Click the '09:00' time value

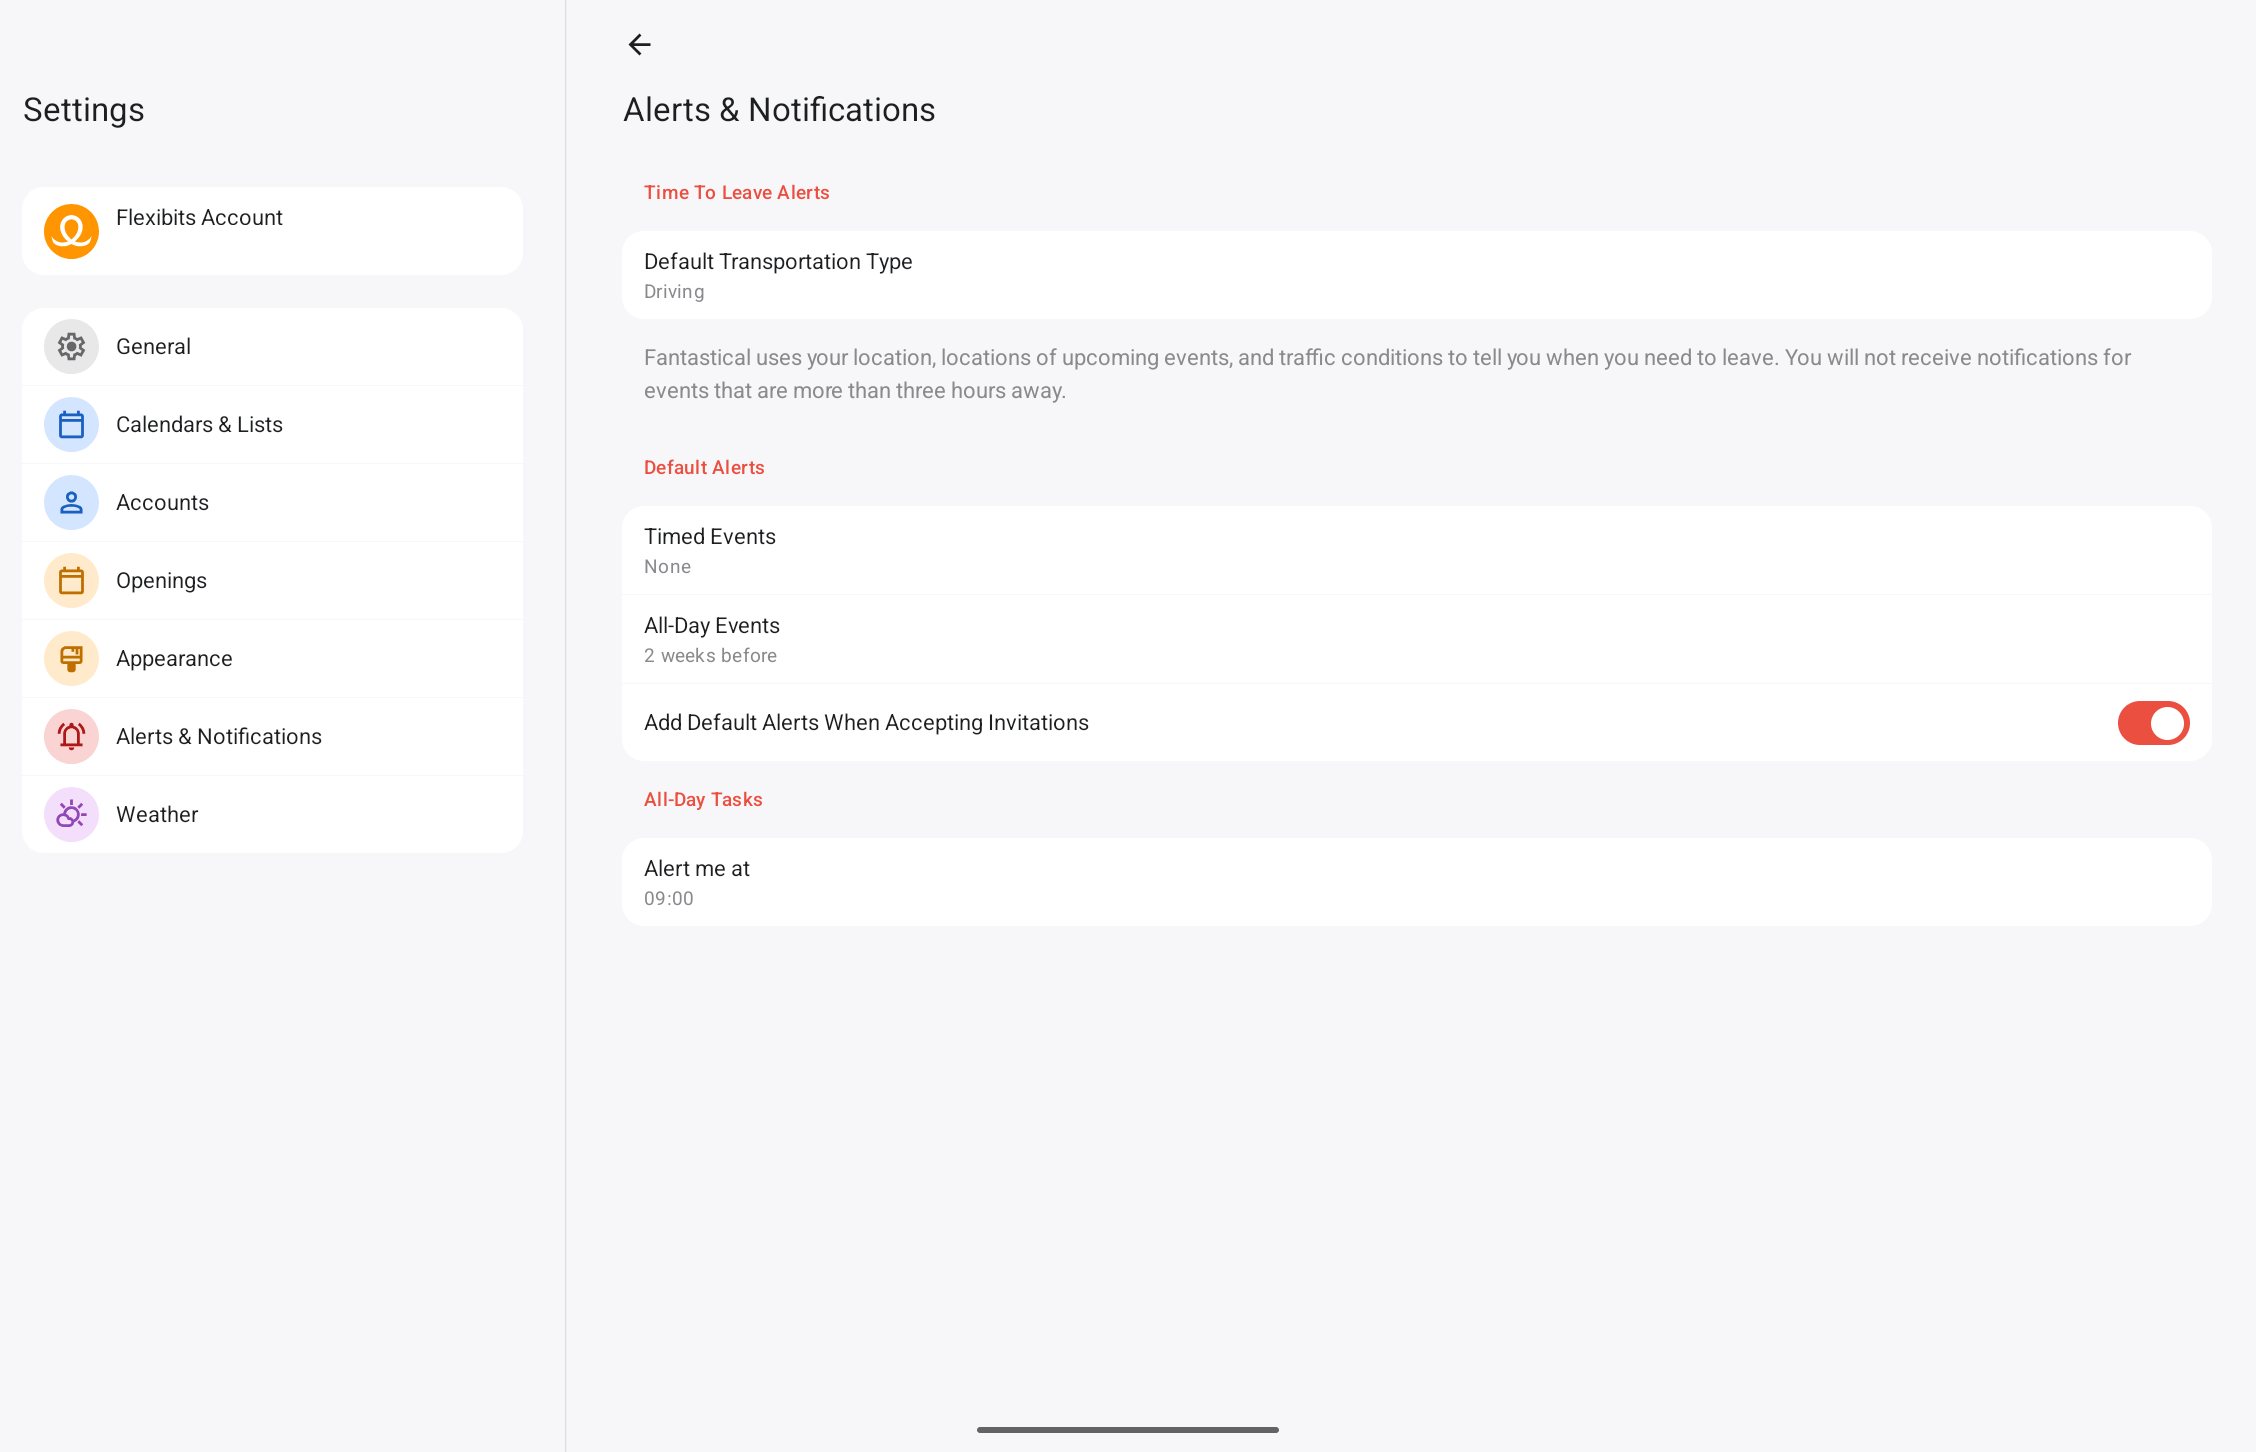(669, 898)
